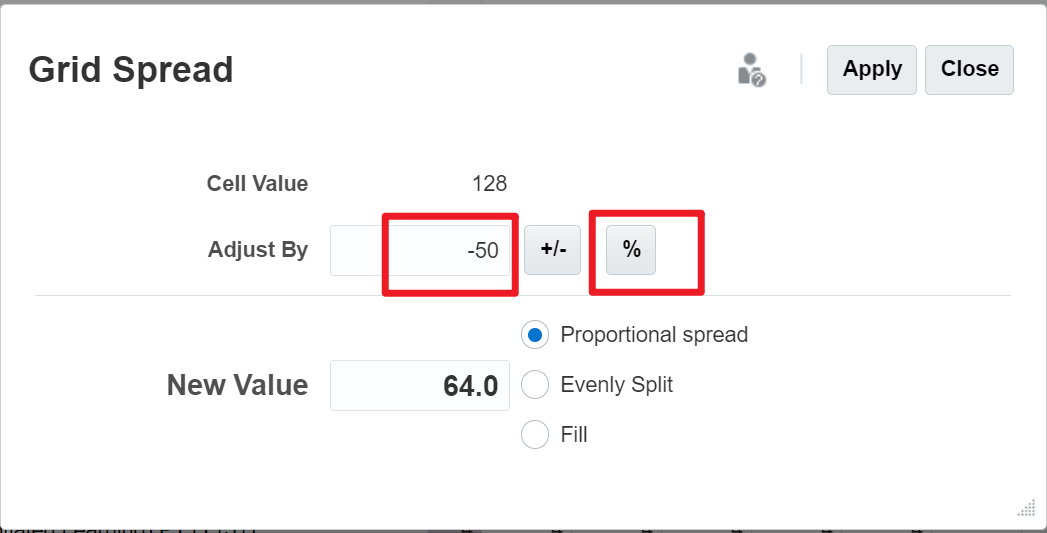Click the Adjust By label
The height and width of the screenshot is (533, 1047).
click(x=258, y=250)
